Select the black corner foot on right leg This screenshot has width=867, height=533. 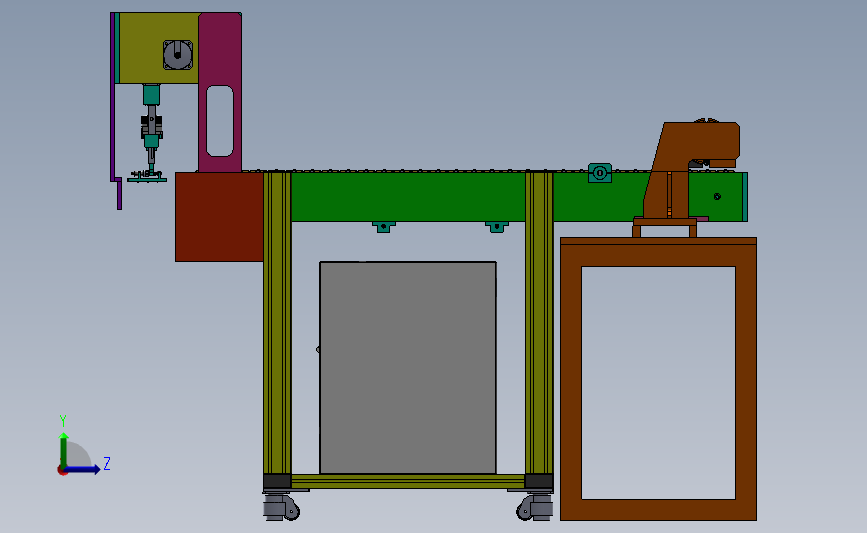[x=539, y=482]
